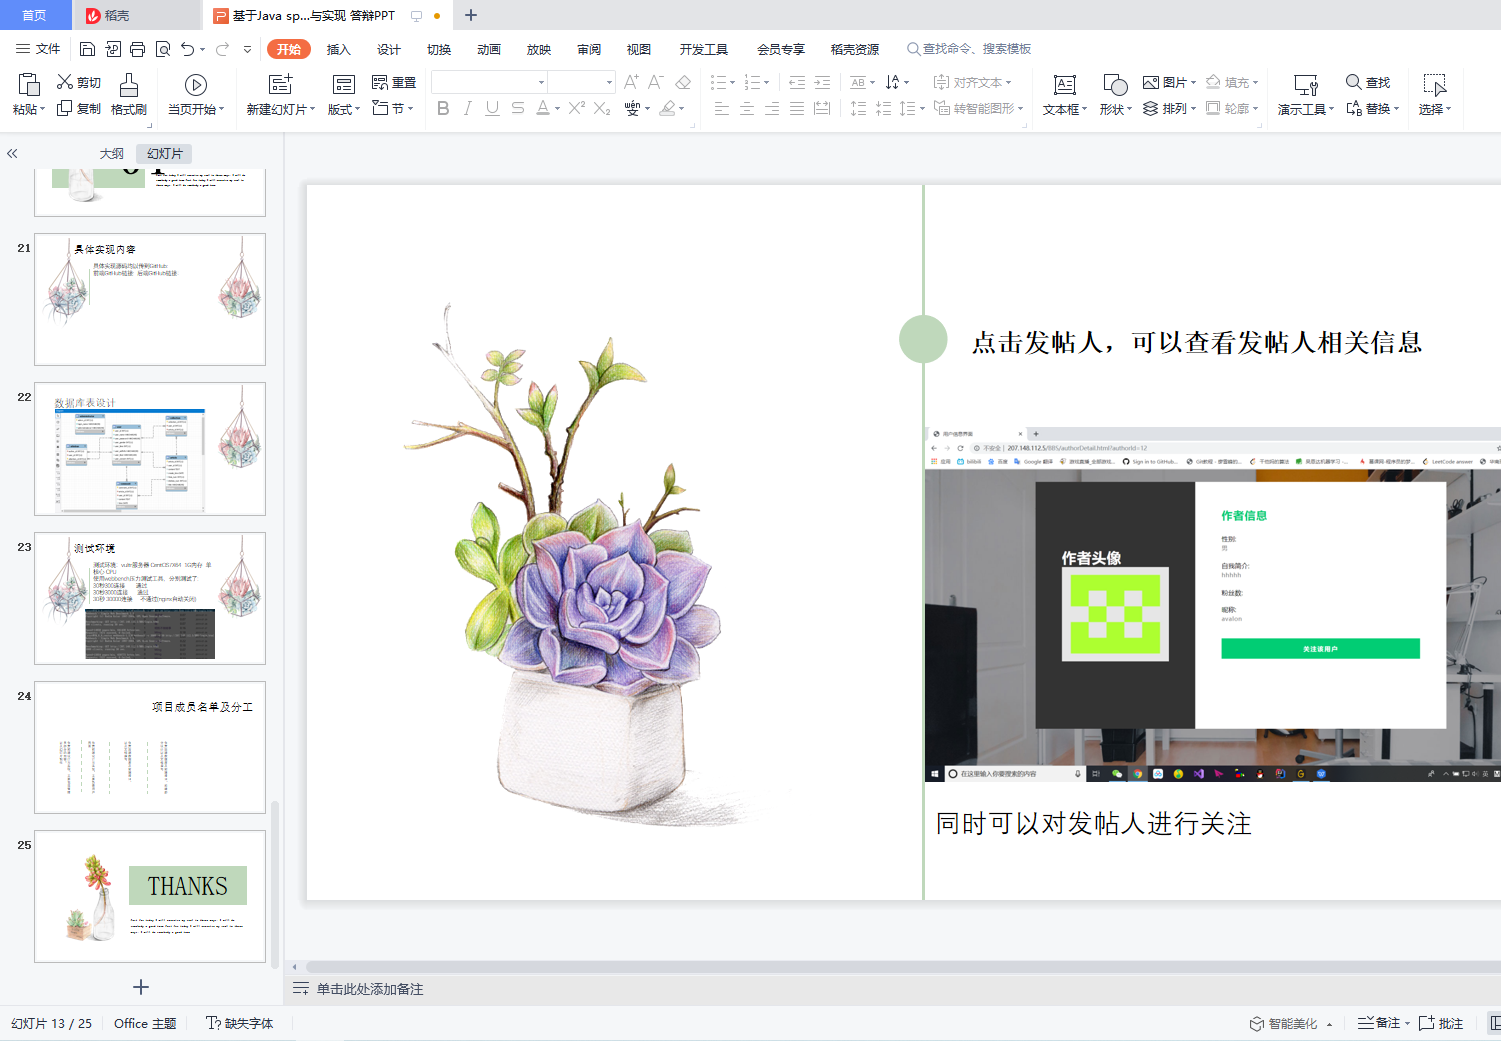The height and width of the screenshot is (1041, 1501).
Task: Toggle Bold formatting
Action: (443, 108)
